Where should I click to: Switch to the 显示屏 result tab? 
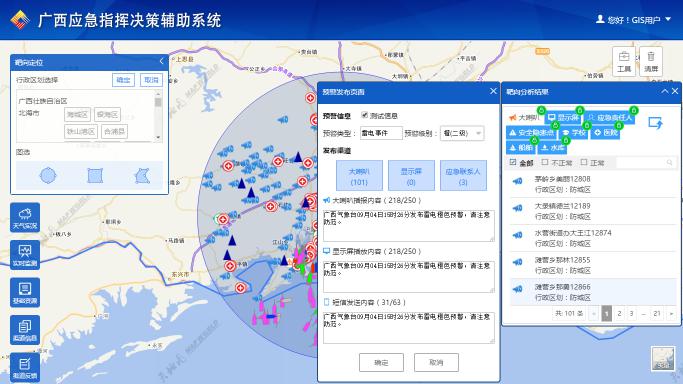tap(563, 118)
